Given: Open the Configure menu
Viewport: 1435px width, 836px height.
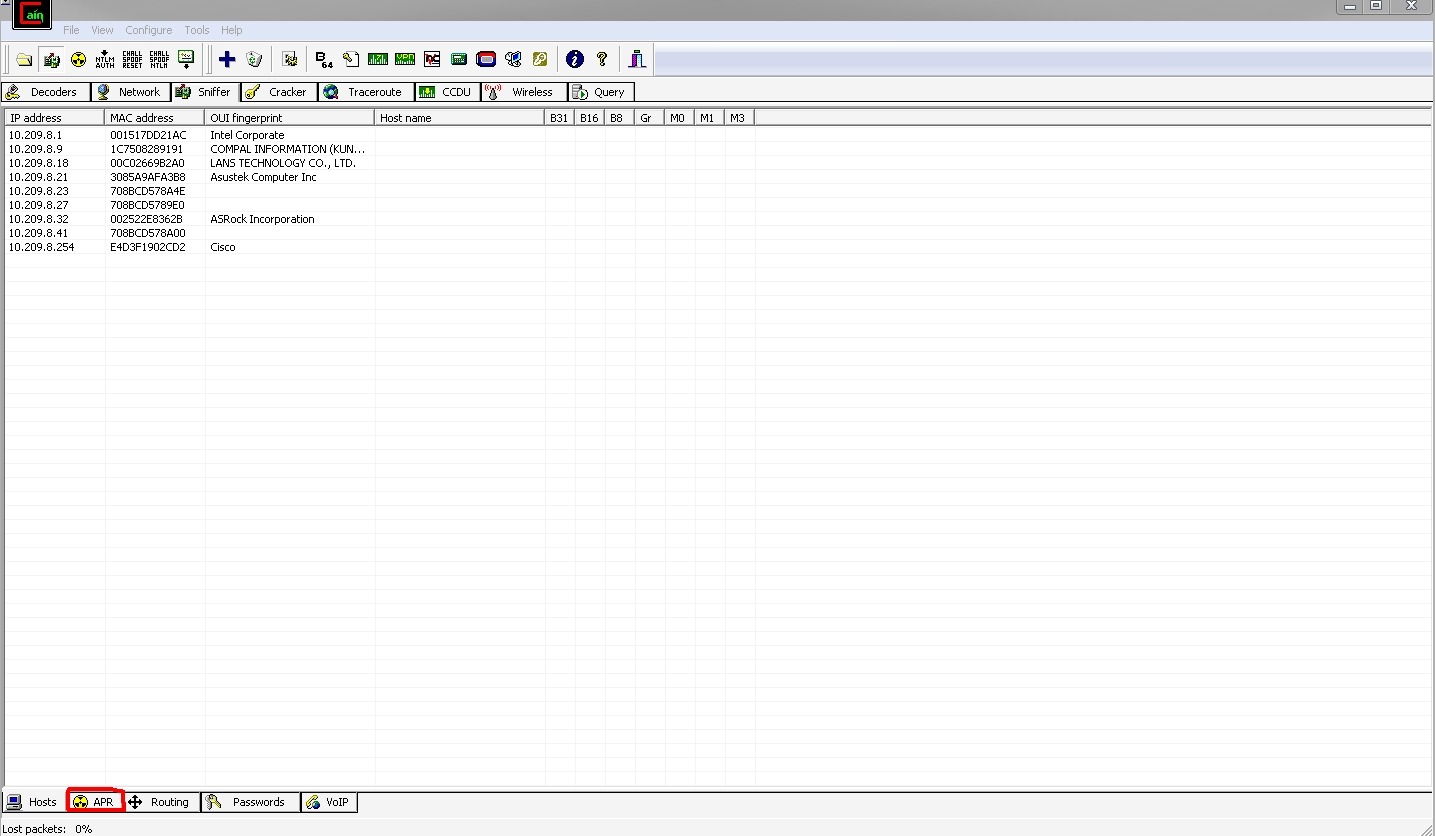Looking at the screenshot, I should 149,31.
